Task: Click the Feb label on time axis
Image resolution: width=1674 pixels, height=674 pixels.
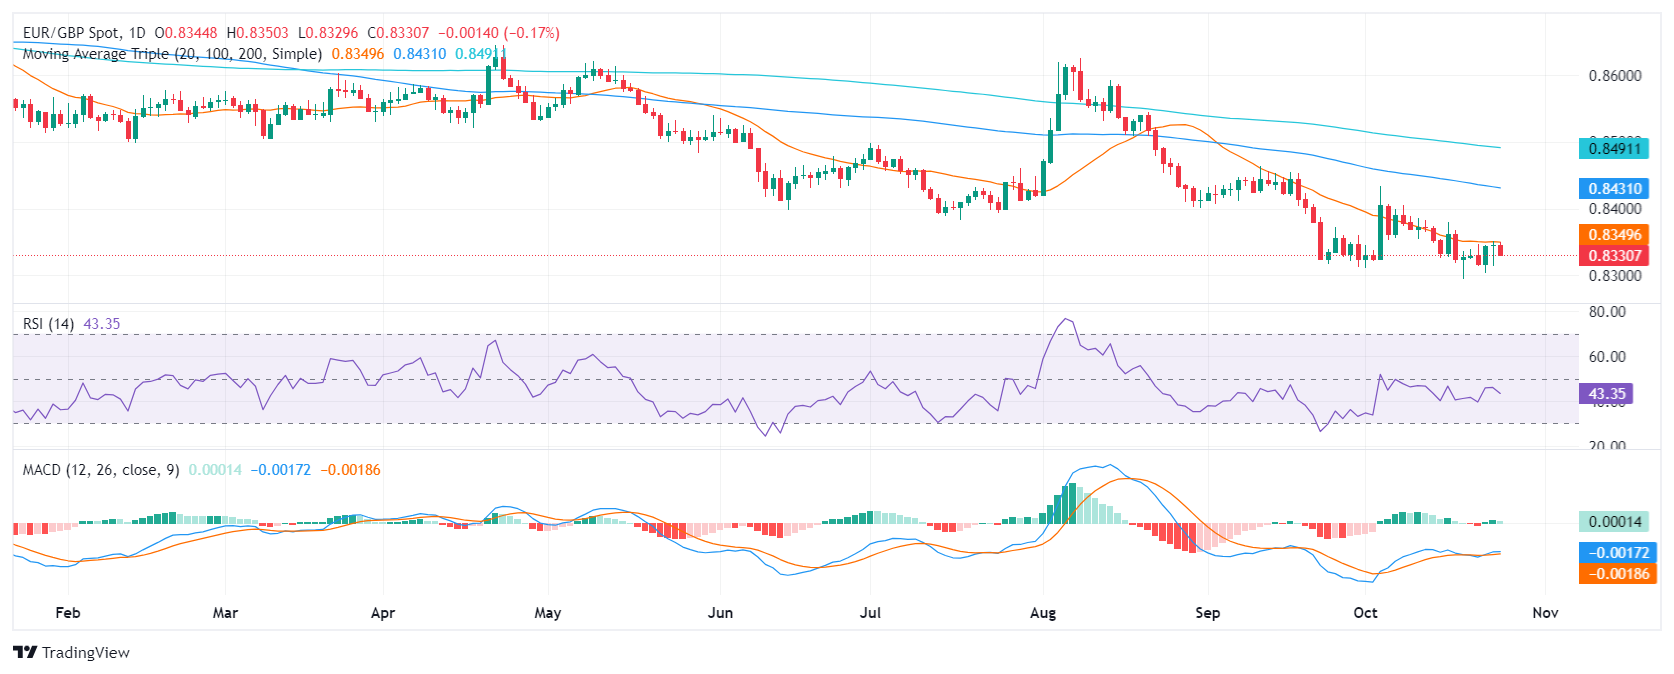Action: point(67,613)
